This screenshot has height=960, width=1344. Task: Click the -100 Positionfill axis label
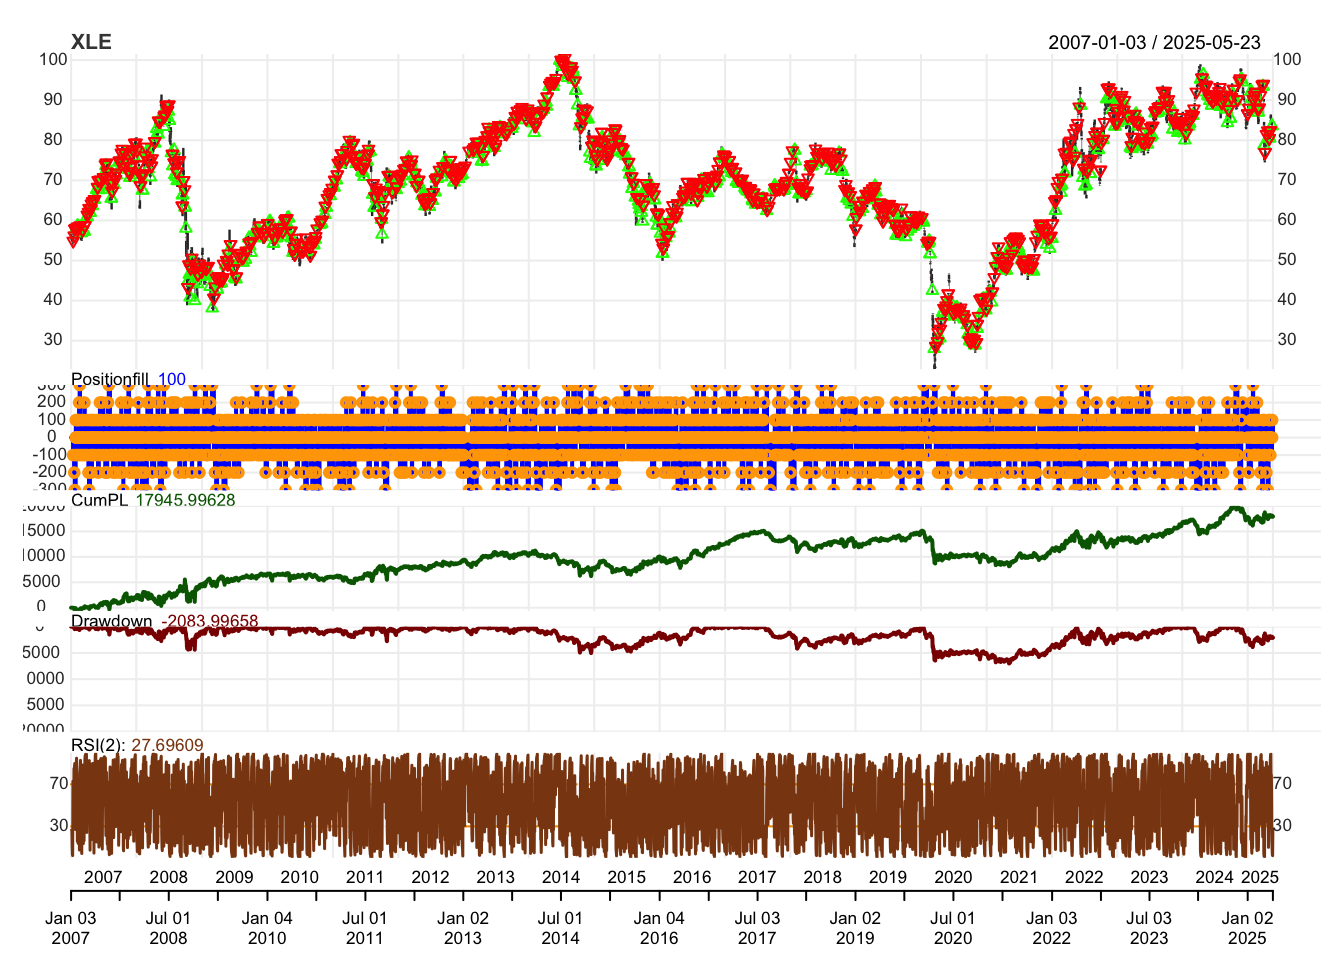(48, 454)
